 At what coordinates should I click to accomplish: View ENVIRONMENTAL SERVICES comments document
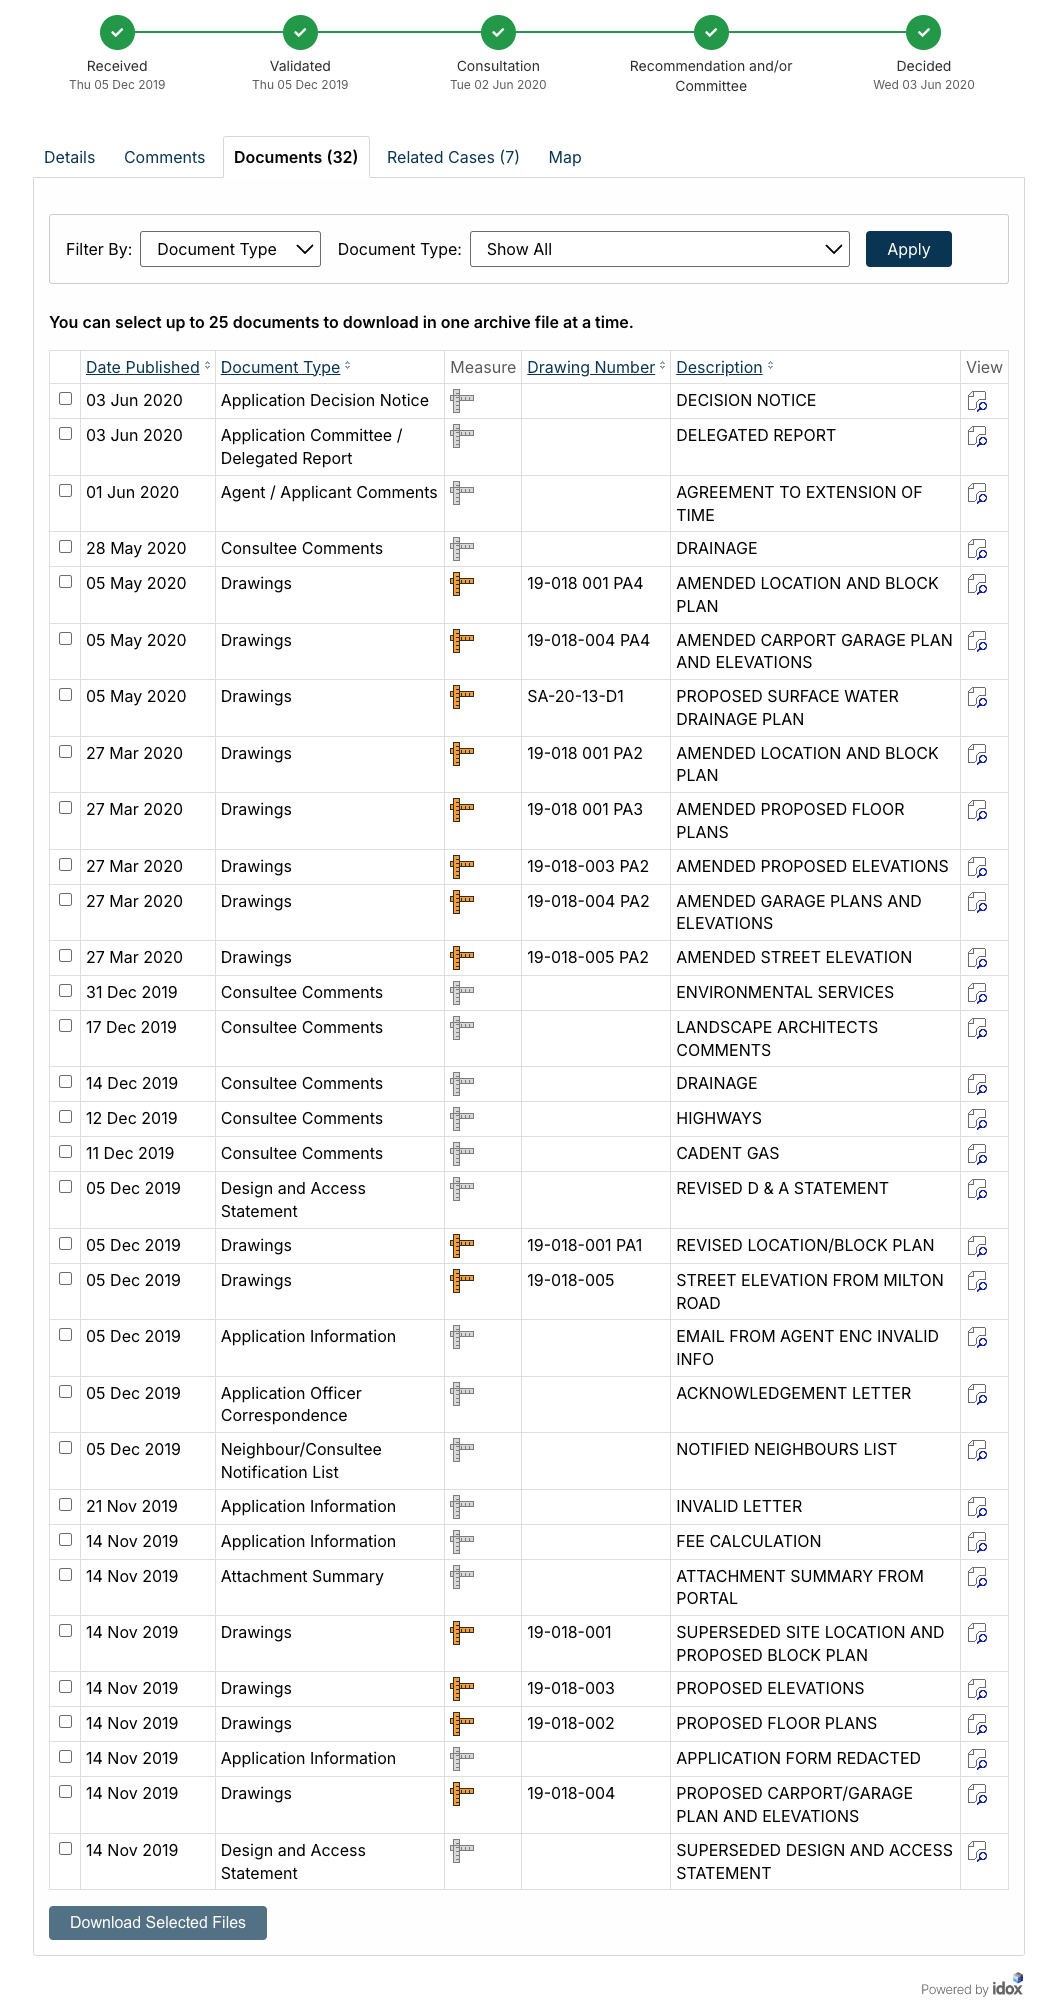(x=977, y=994)
